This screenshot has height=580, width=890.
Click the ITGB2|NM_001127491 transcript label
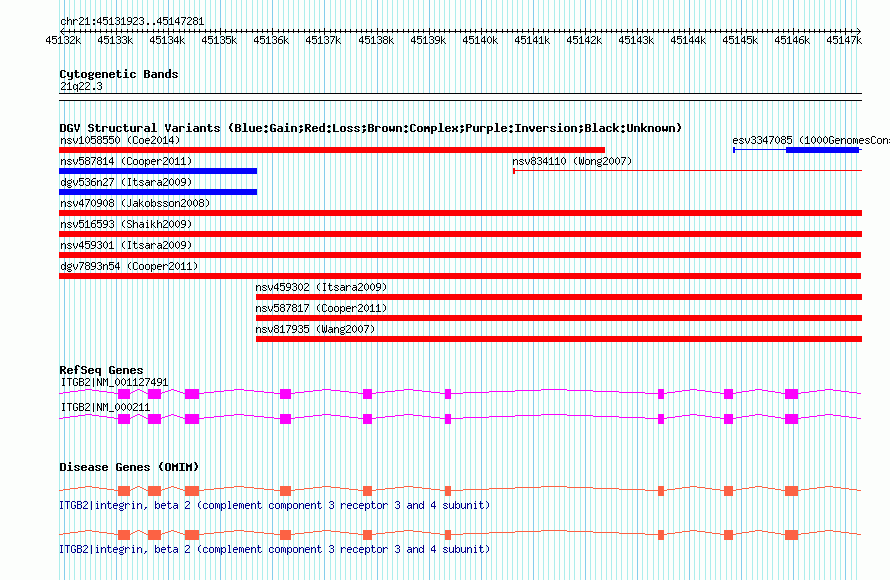(x=115, y=382)
